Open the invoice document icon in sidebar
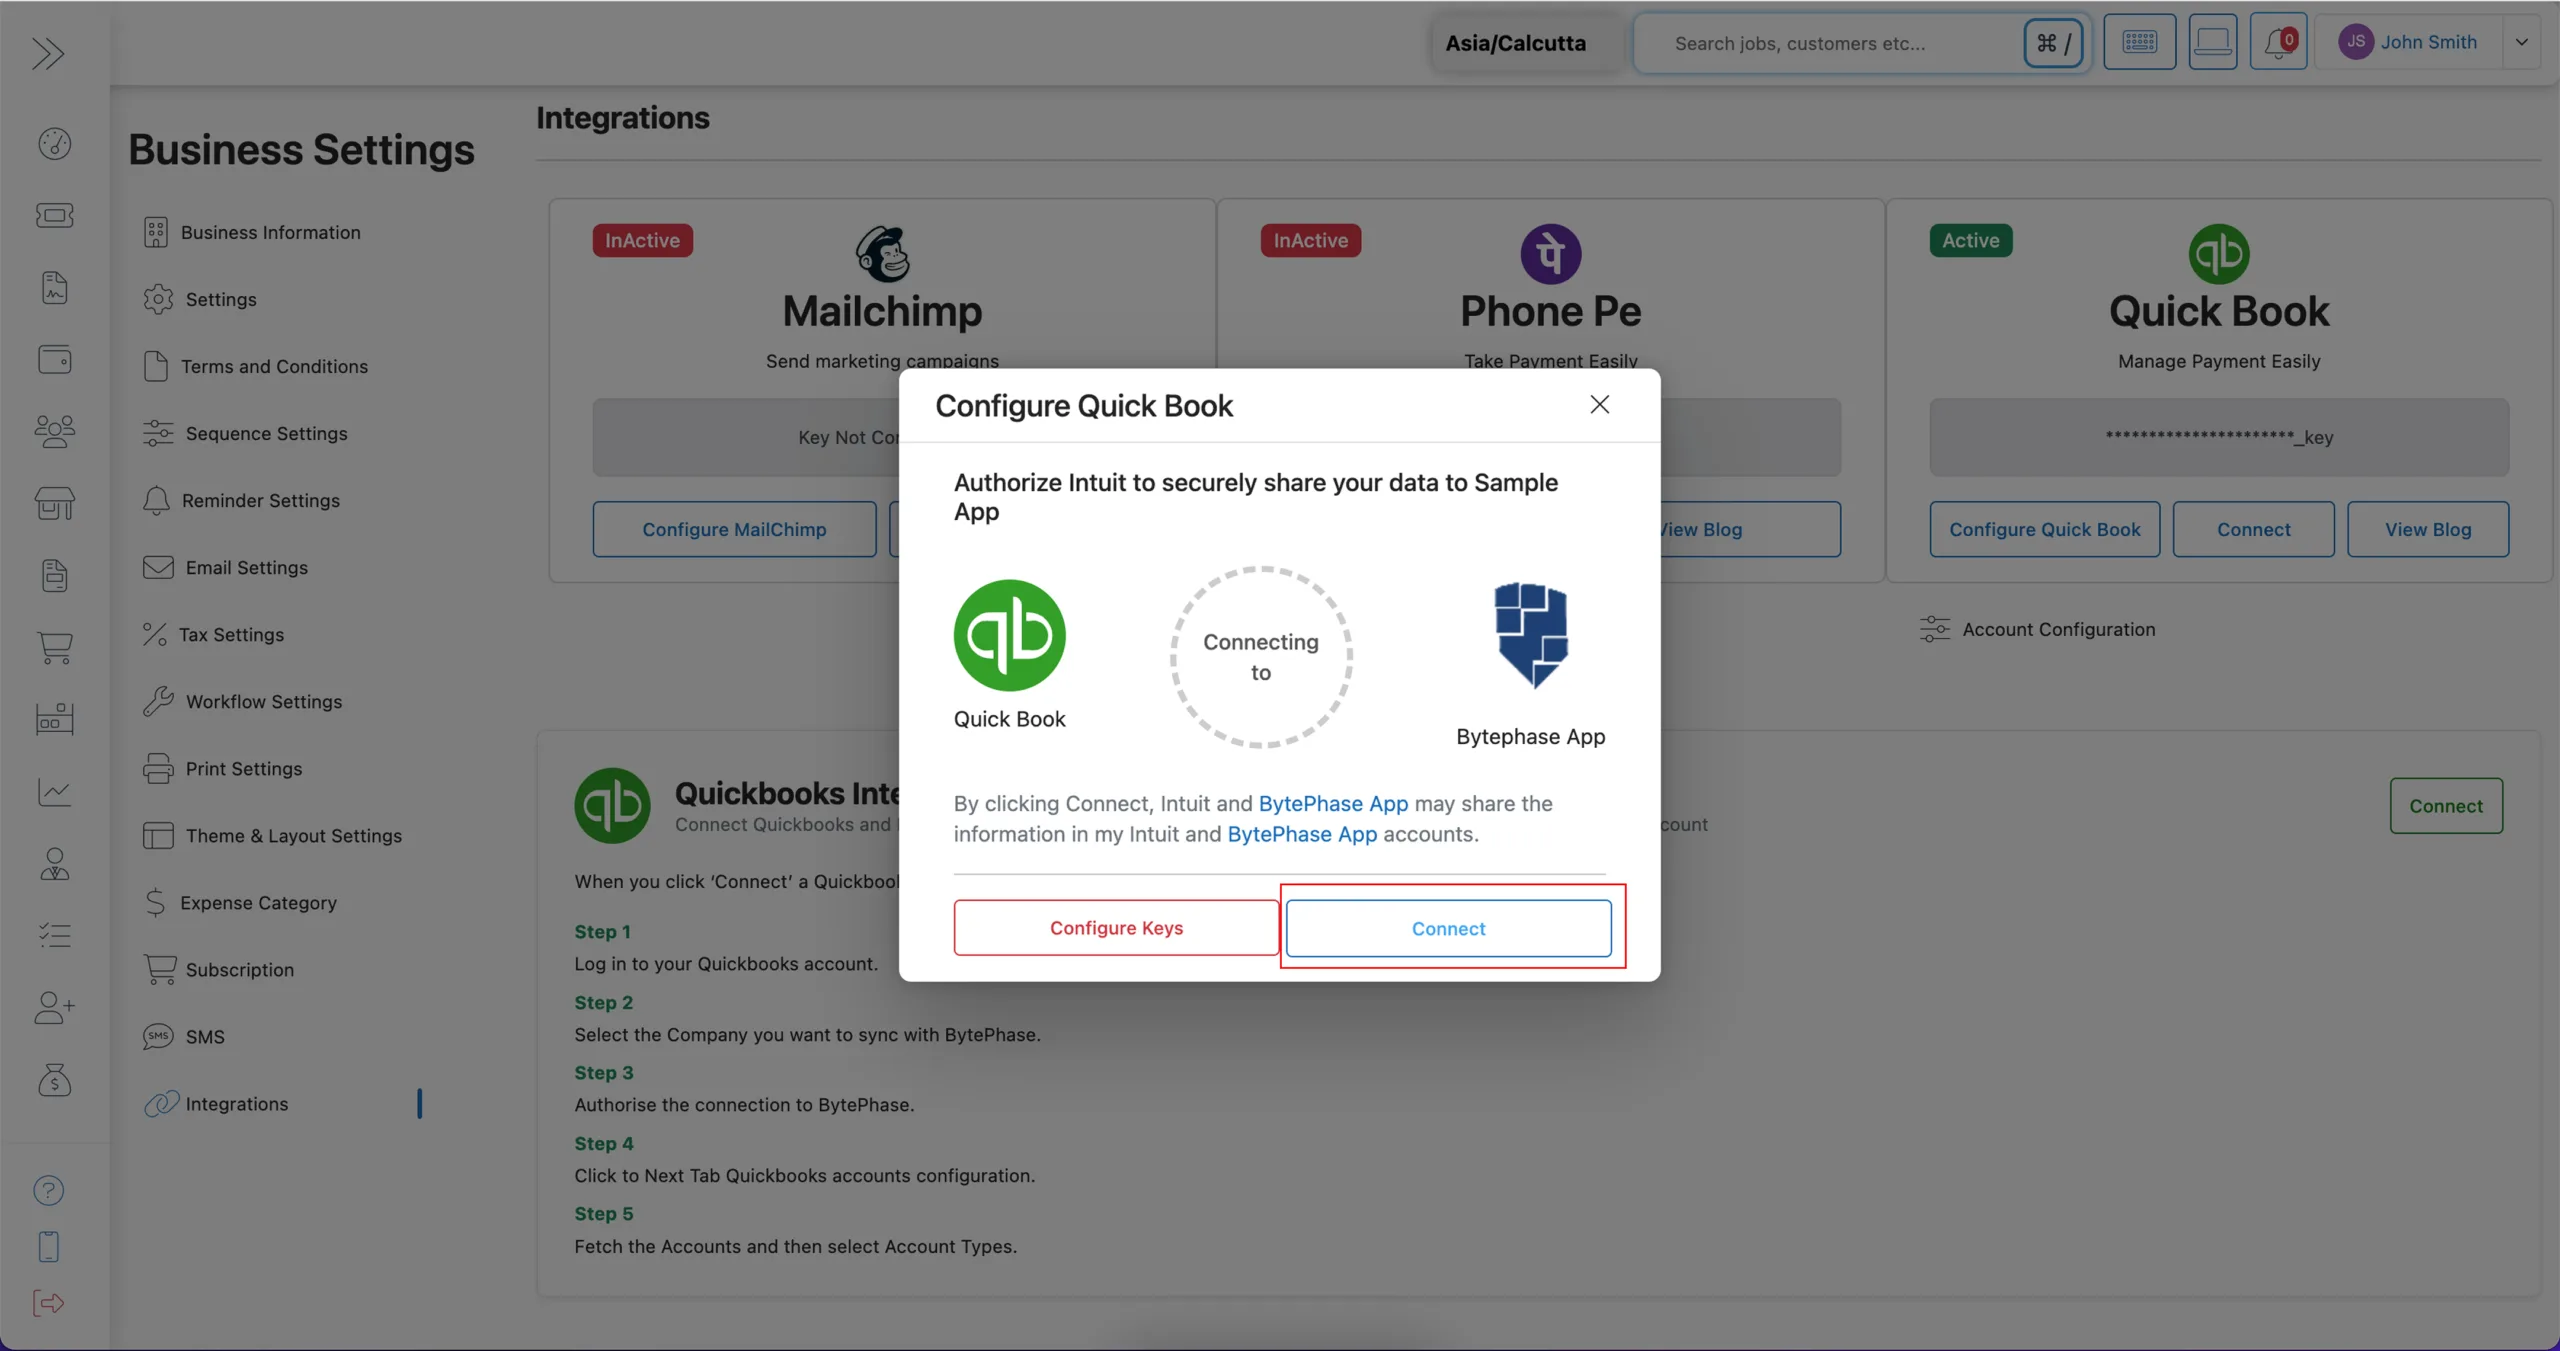 pyautogui.click(x=54, y=288)
